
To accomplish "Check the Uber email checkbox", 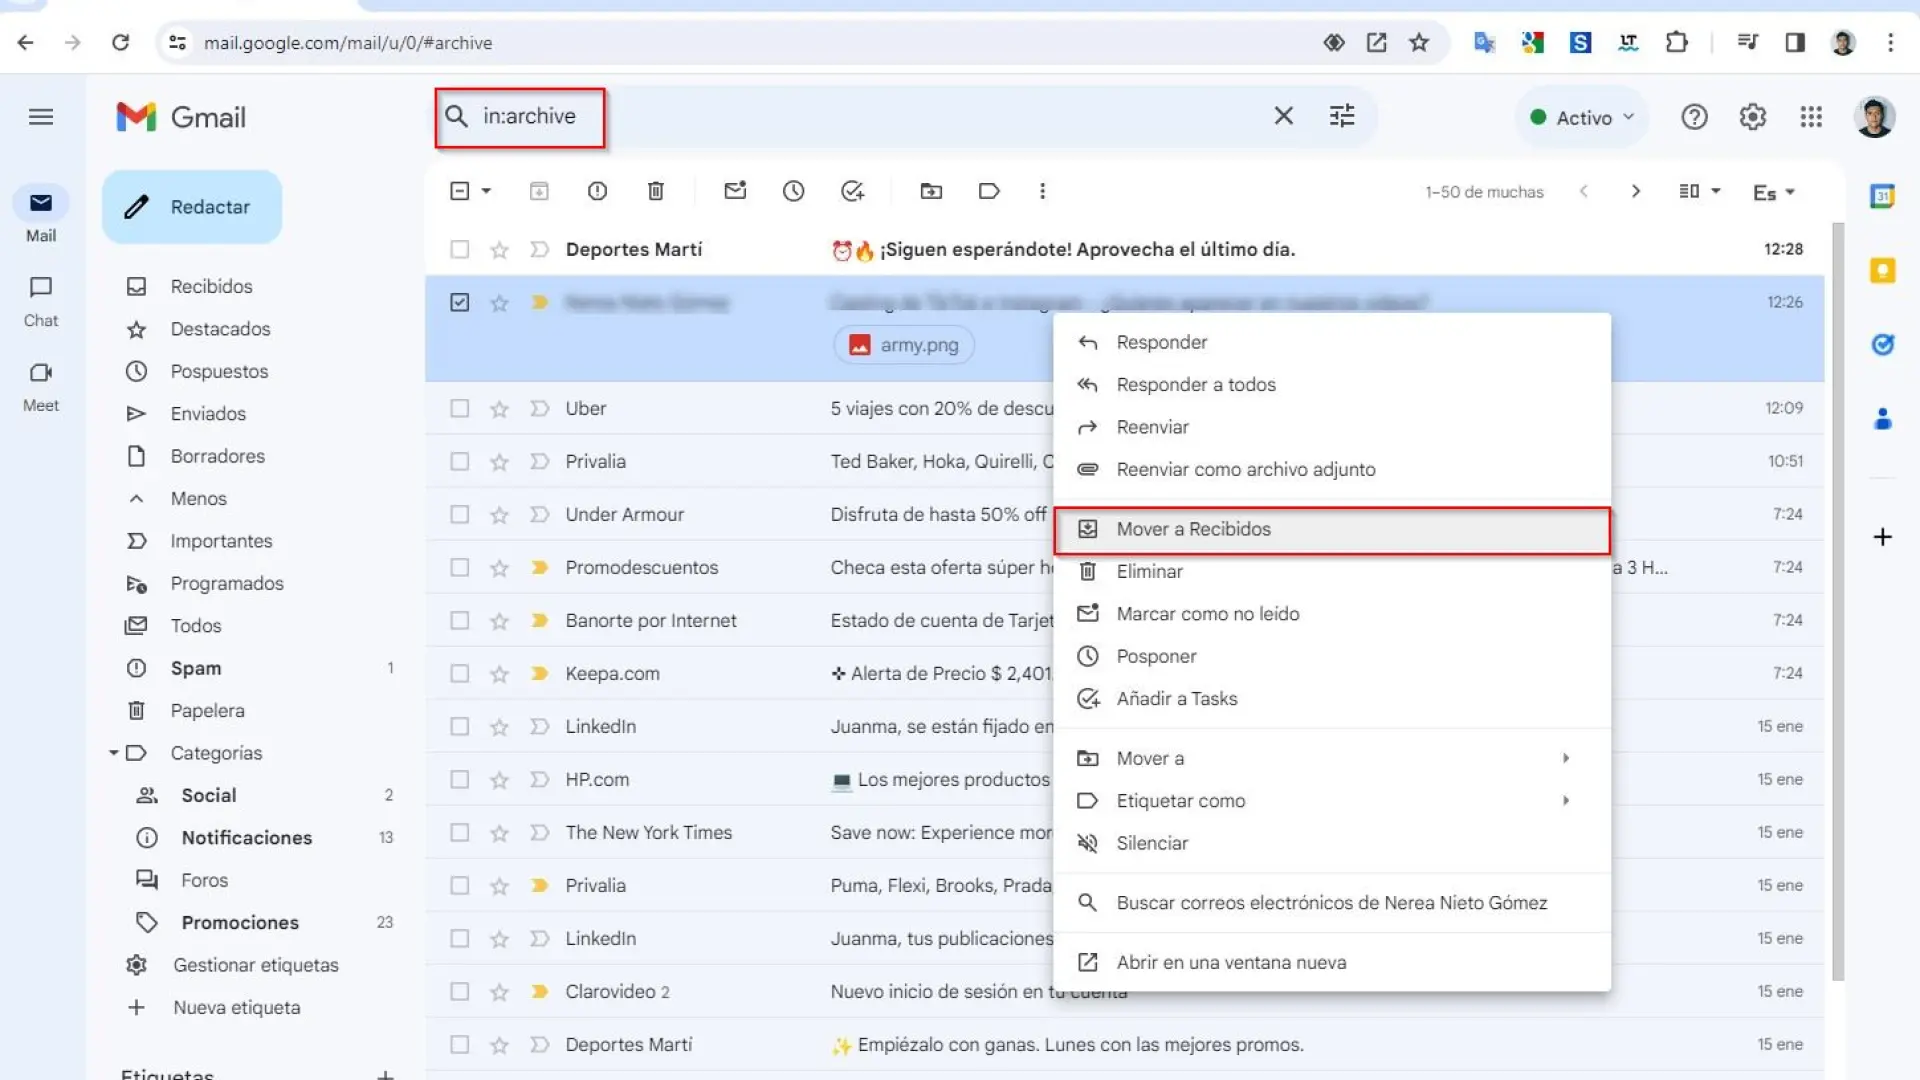I will 459,408.
